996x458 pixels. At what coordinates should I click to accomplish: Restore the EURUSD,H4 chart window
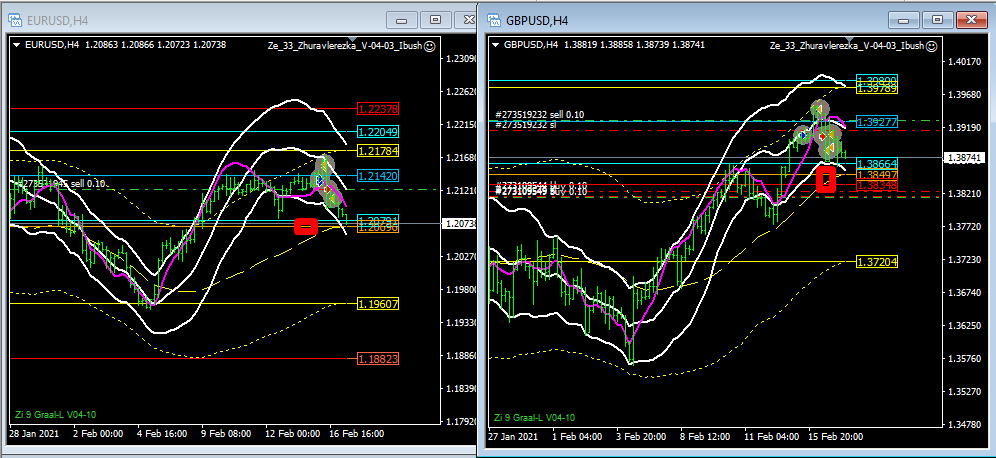(436, 20)
